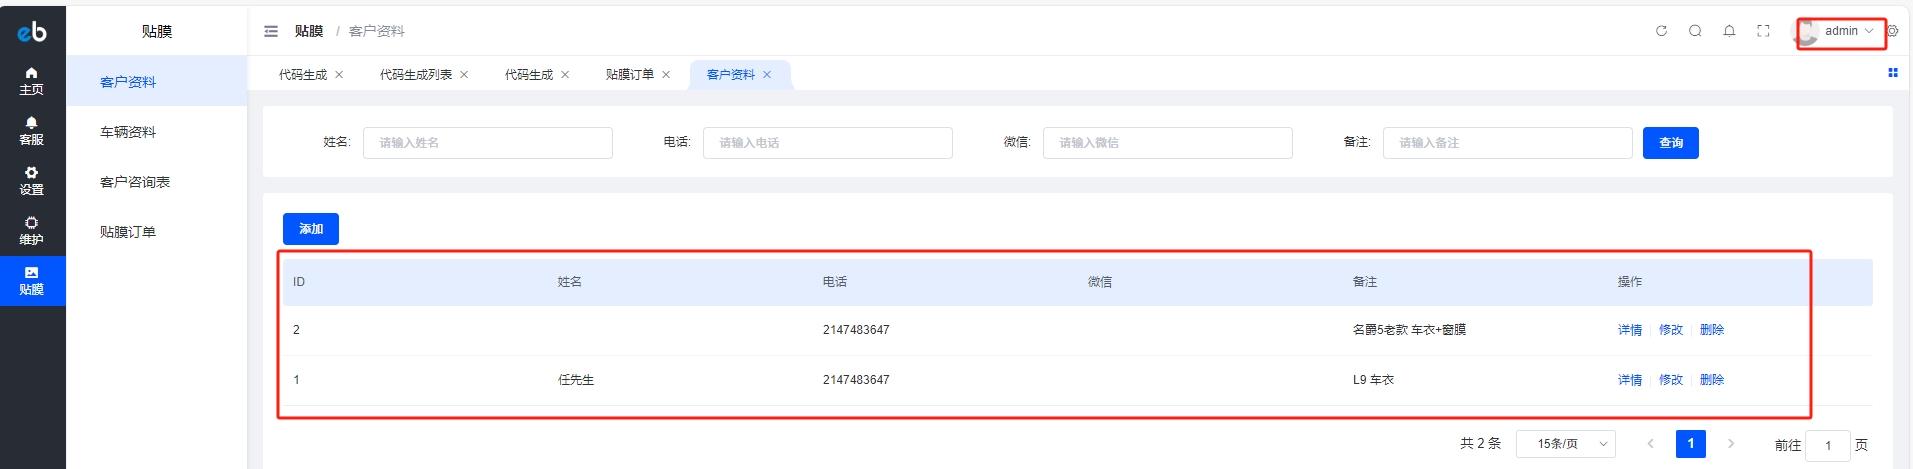
Task: Click the L9 车衣 remark cell
Action: (x=1373, y=380)
